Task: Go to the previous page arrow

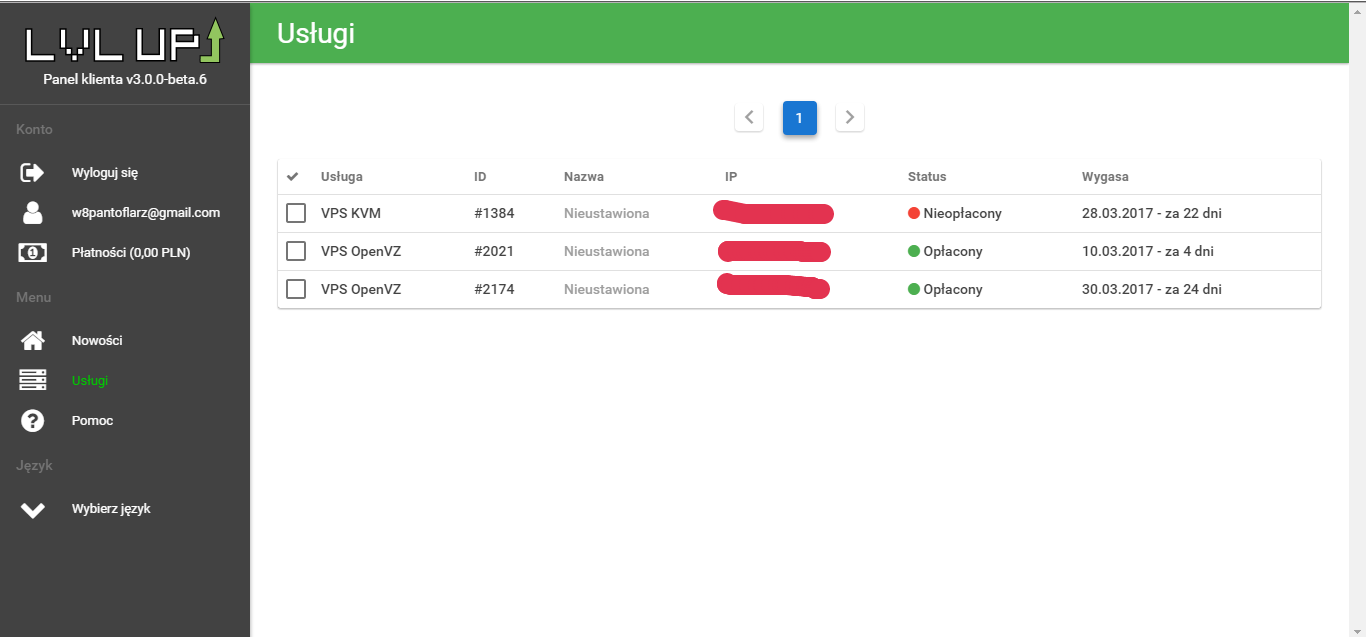Action: [749, 117]
